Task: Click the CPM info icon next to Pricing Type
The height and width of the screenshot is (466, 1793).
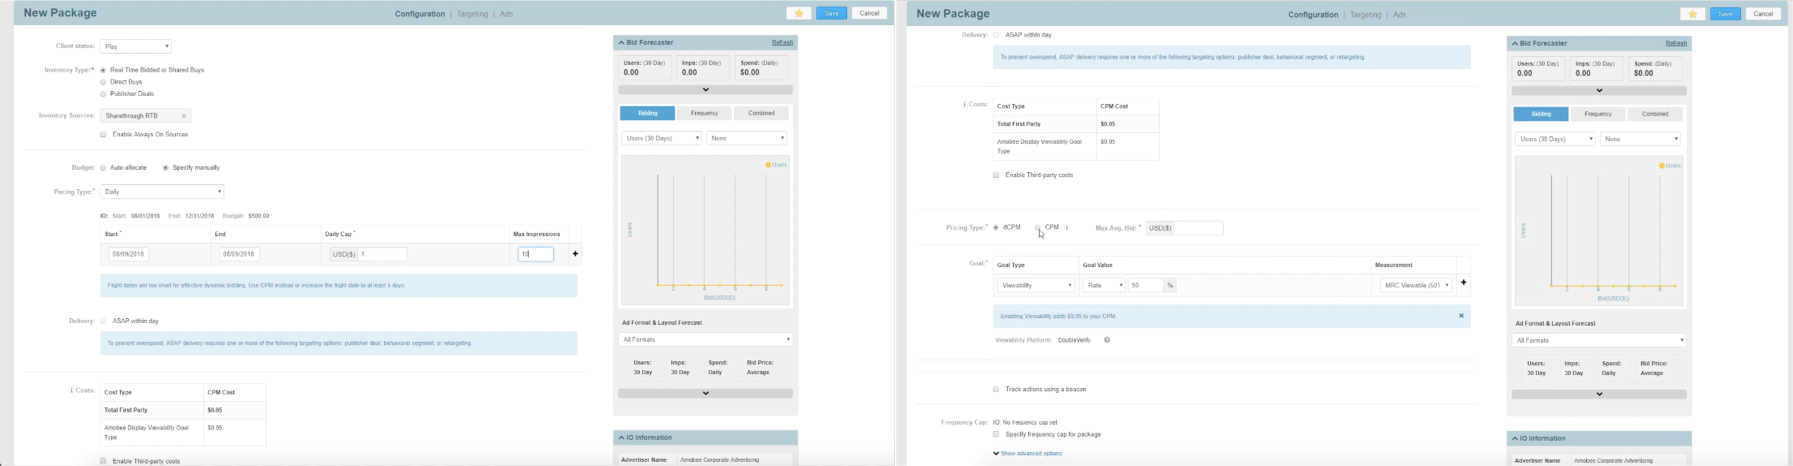Action: (1067, 228)
